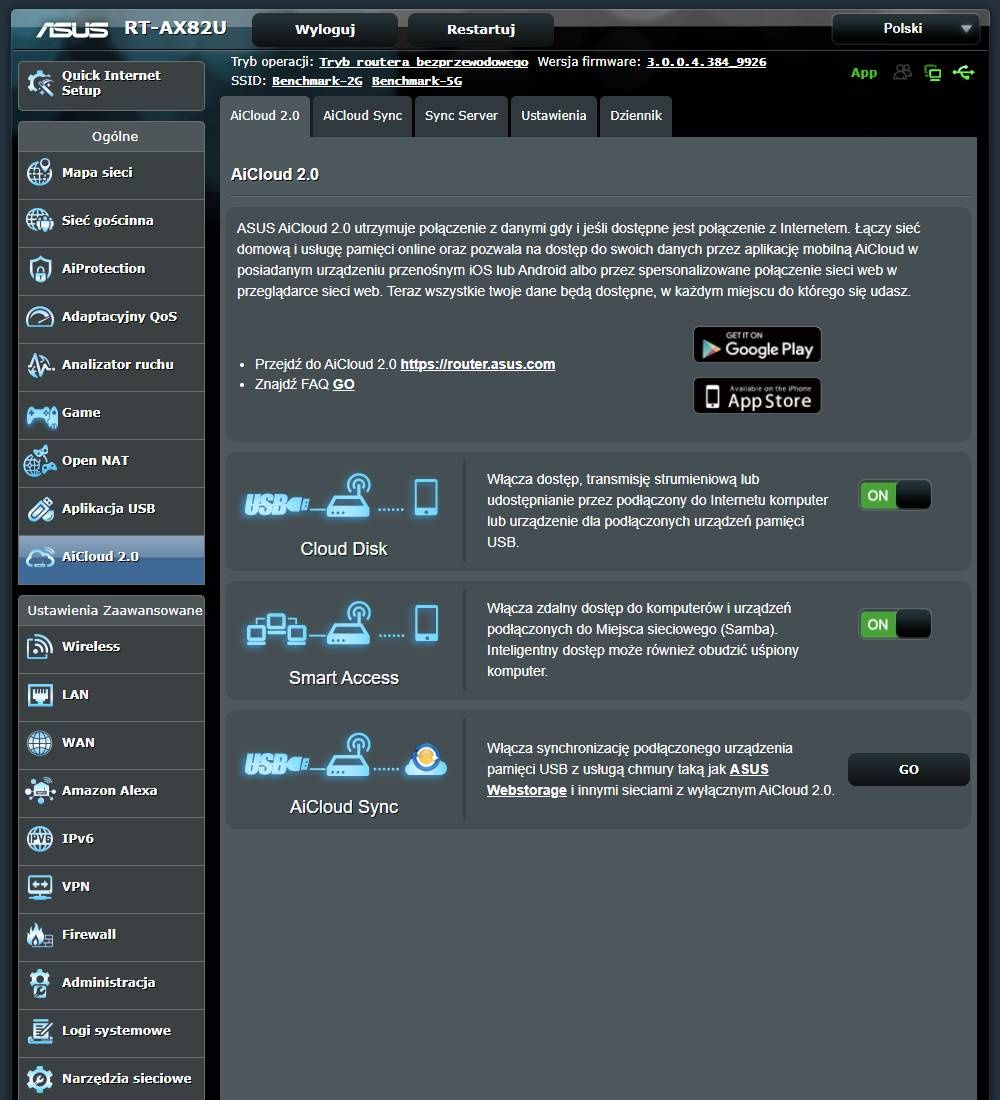Image resolution: width=1000 pixels, height=1100 pixels.
Task: Switch to the Dziennik tab
Action: coord(636,116)
